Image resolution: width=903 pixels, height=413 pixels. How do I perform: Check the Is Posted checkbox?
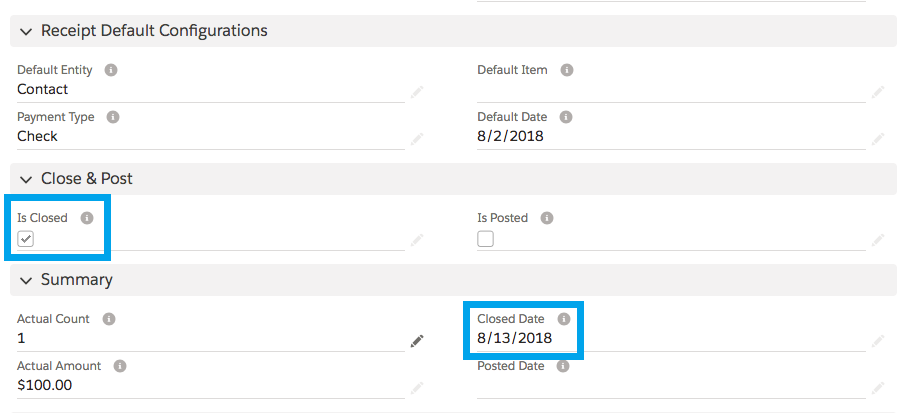(x=486, y=239)
